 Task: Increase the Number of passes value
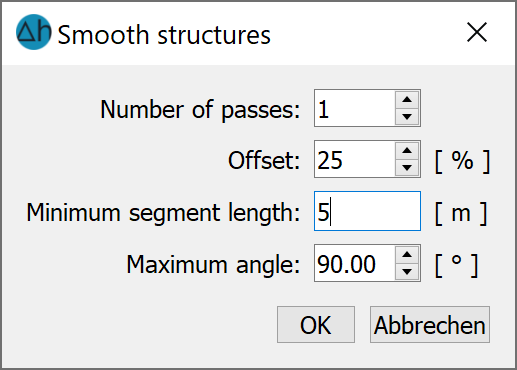[x=407, y=100]
